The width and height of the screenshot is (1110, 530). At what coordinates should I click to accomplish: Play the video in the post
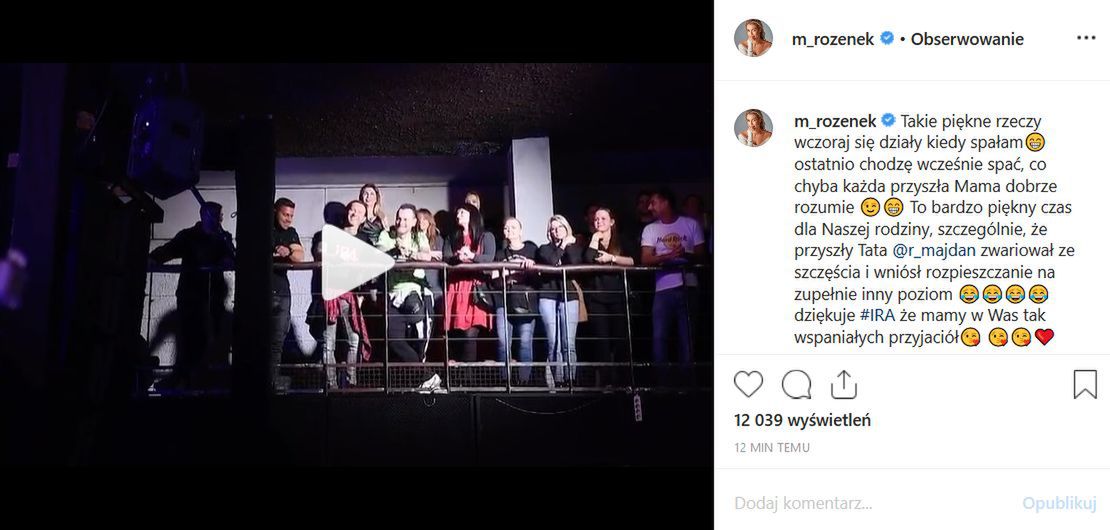tap(357, 262)
